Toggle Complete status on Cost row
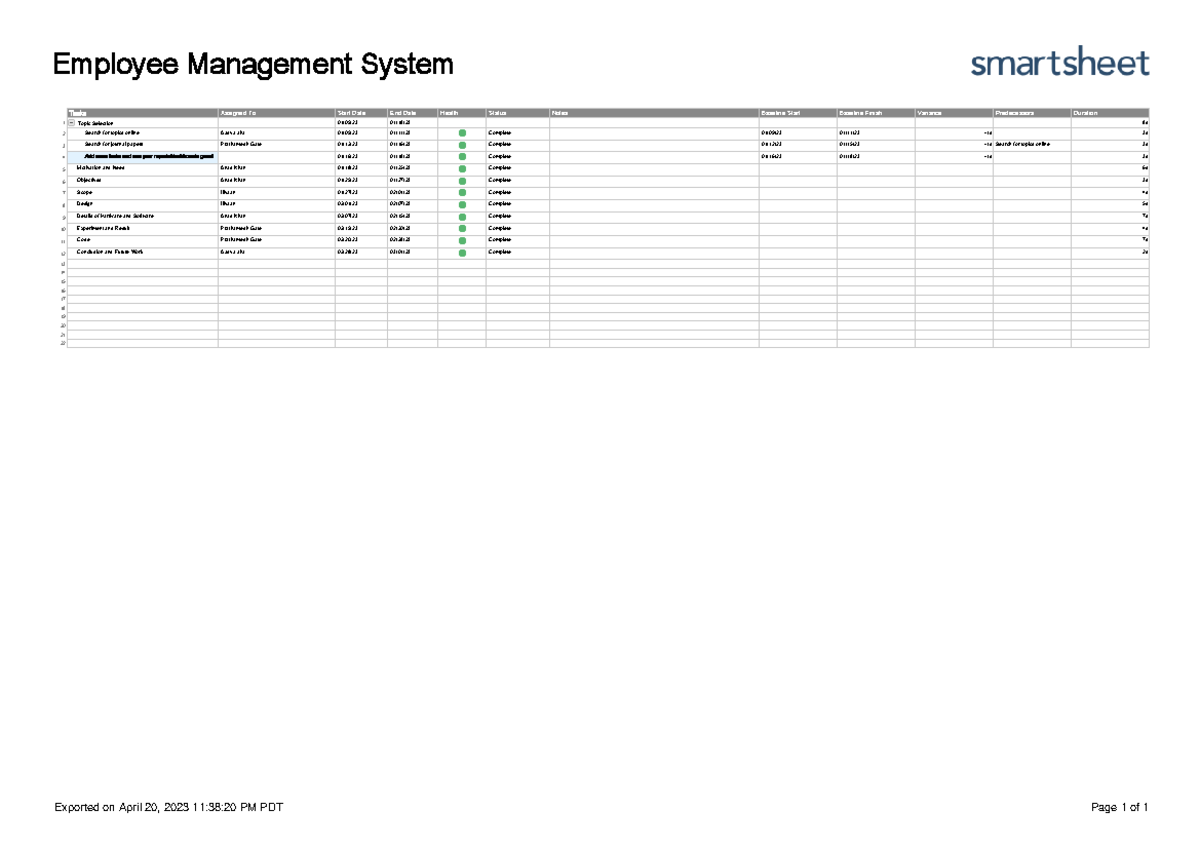The image size is (1200, 848). point(500,239)
